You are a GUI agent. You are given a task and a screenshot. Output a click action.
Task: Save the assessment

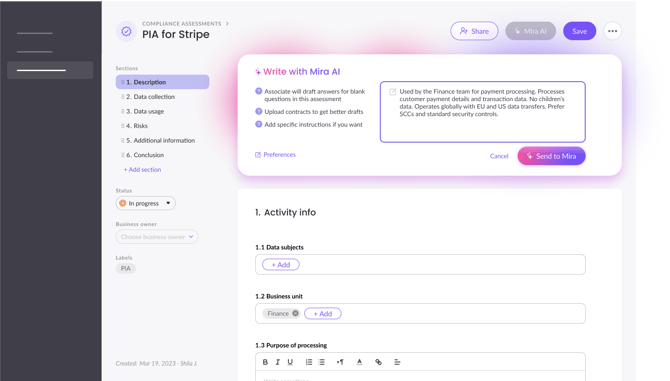[x=579, y=31]
